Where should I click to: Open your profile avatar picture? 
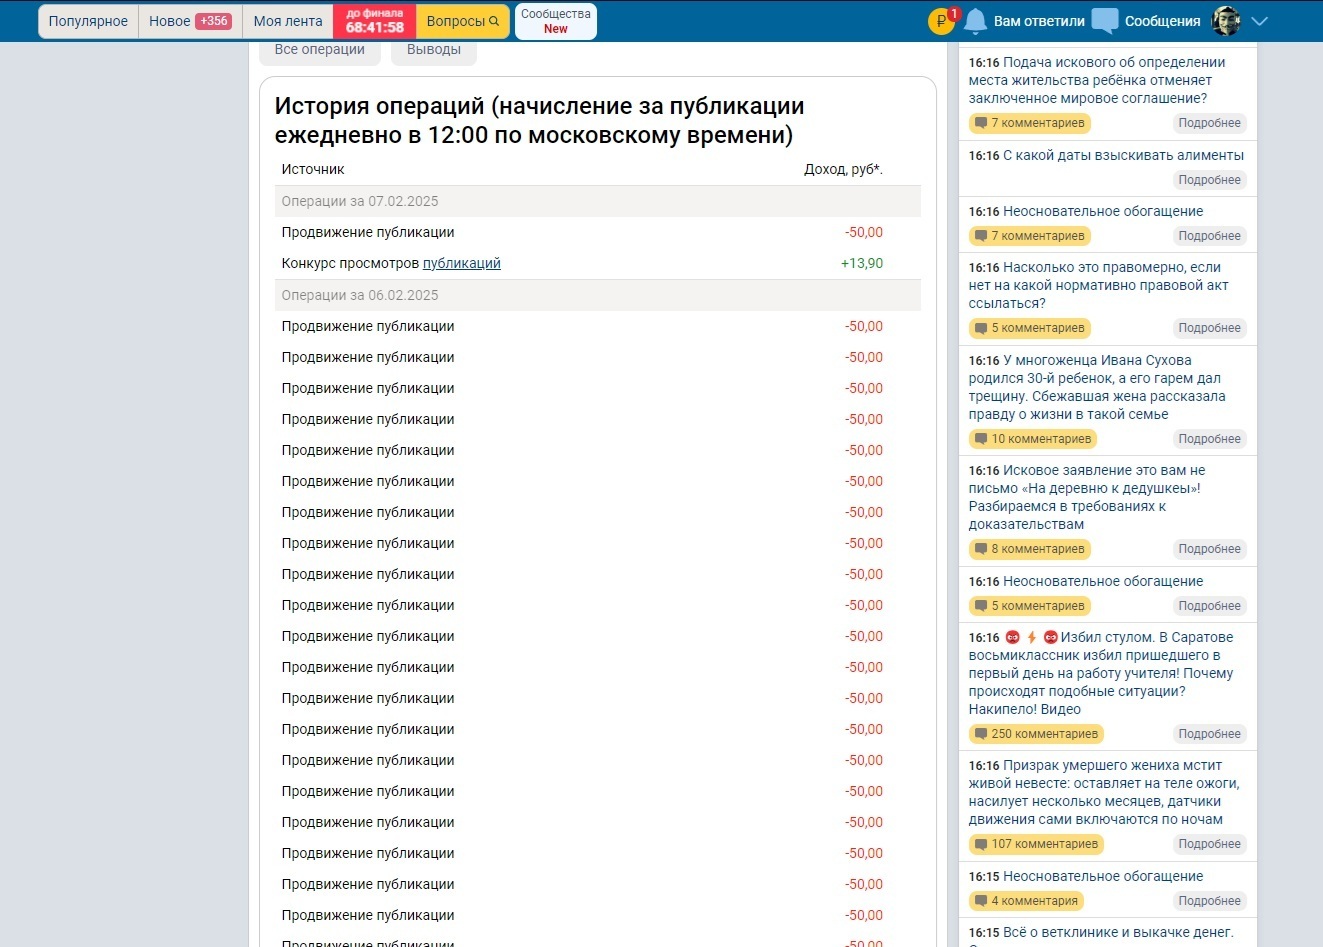(x=1226, y=20)
